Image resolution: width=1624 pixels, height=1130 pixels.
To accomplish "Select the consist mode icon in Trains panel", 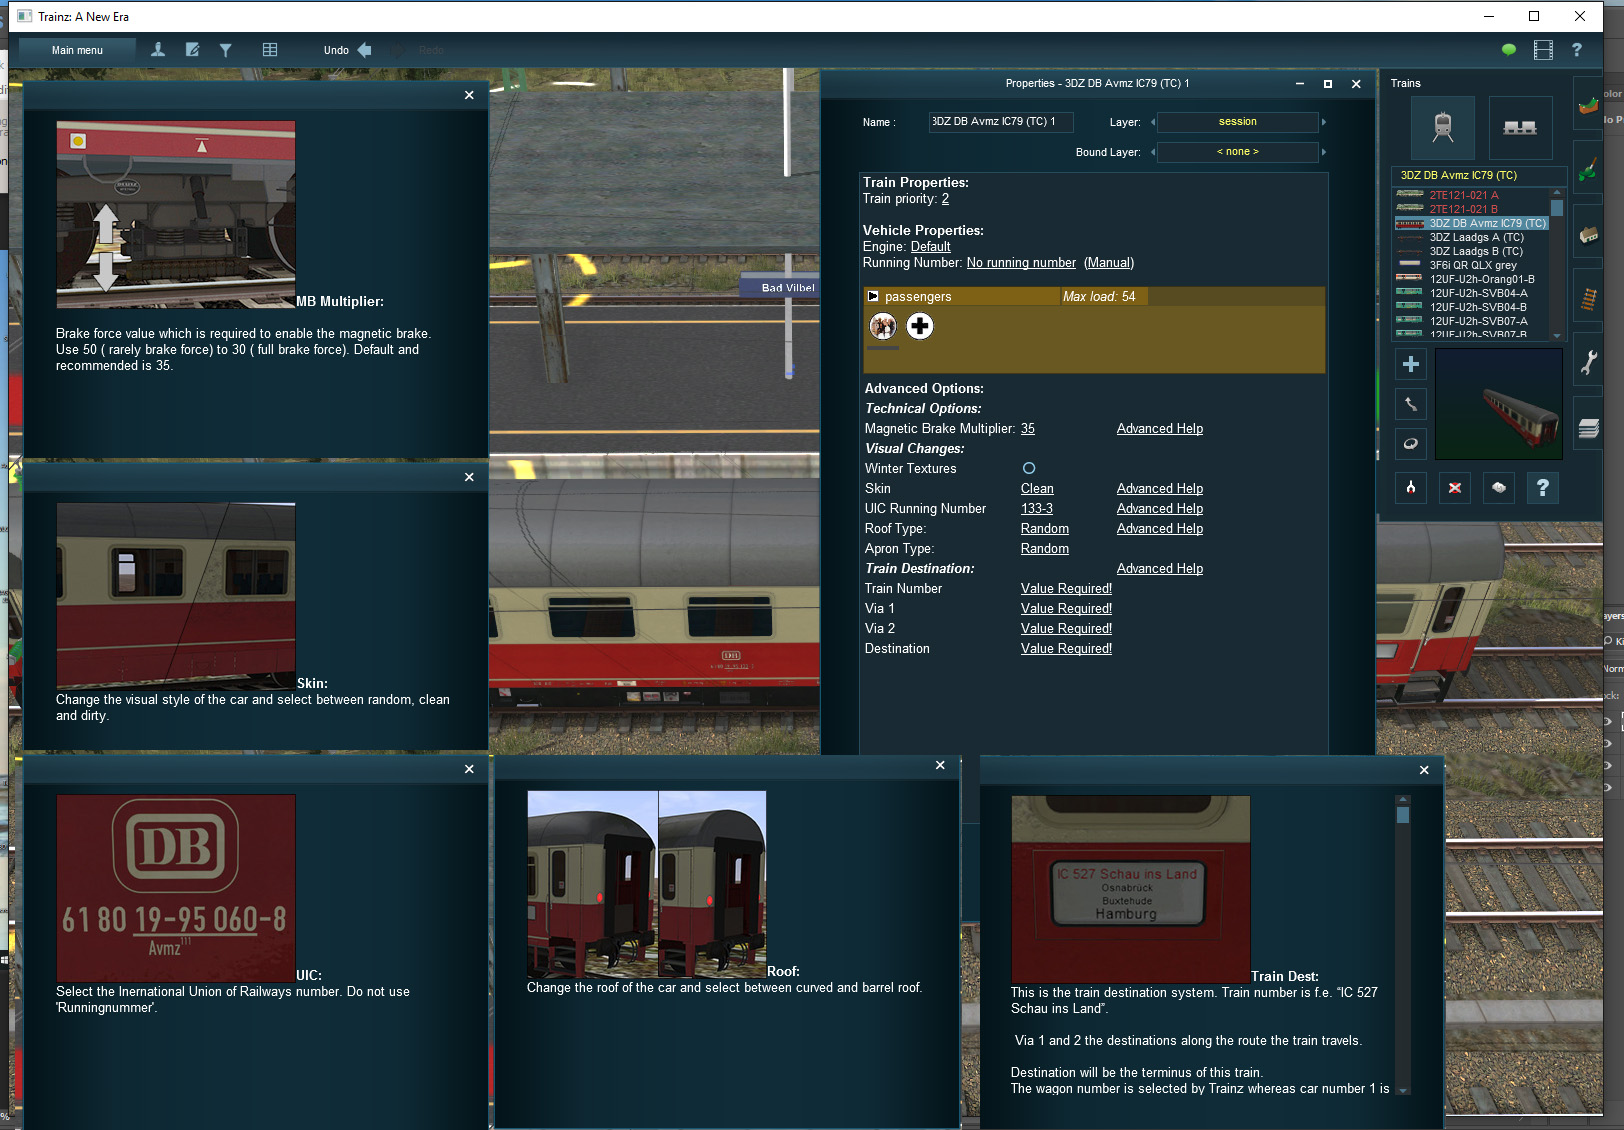I will point(1520,127).
